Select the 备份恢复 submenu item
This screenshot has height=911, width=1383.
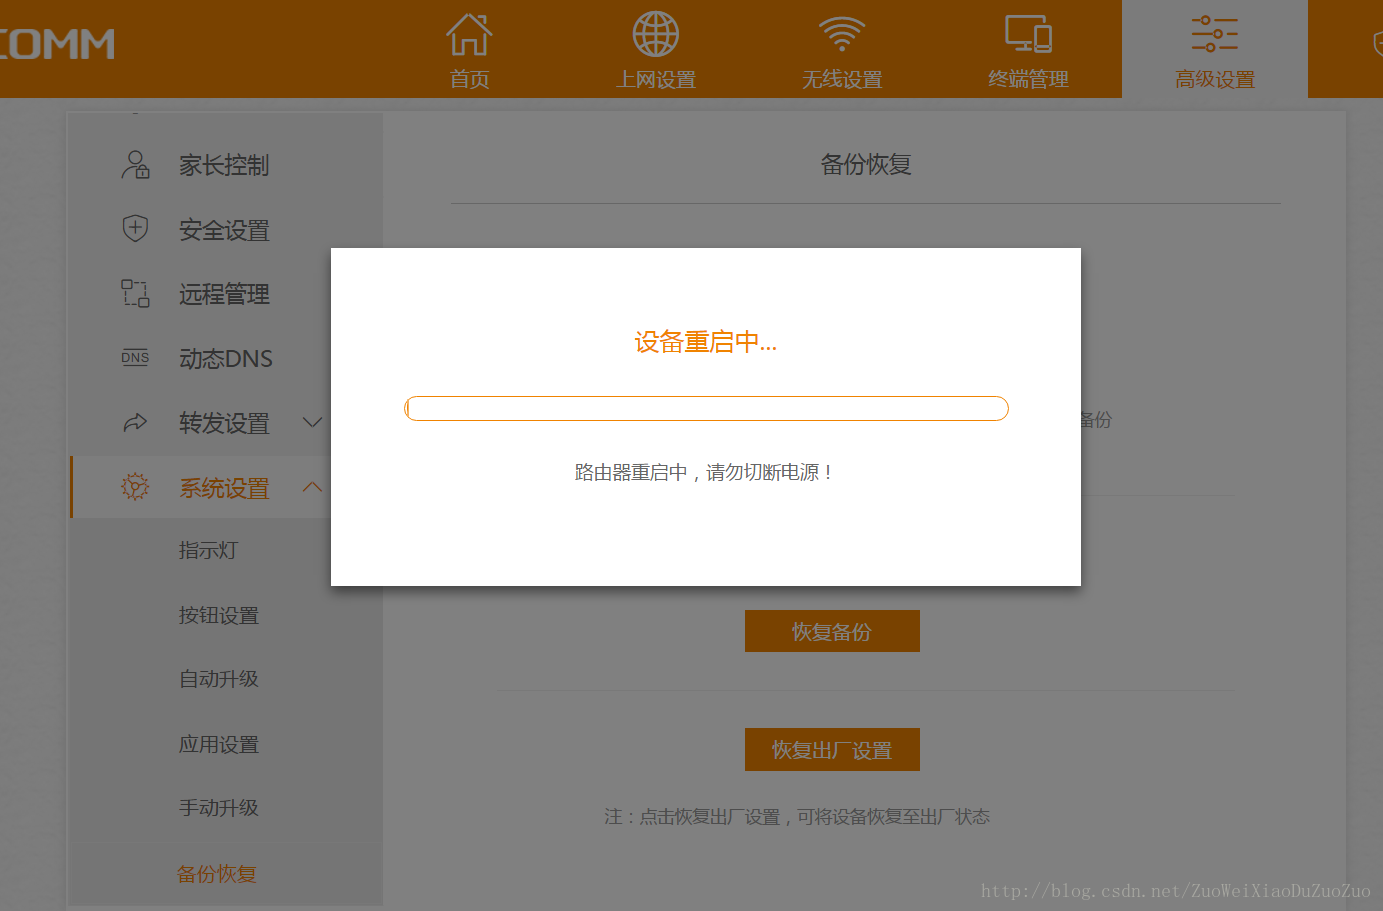[217, 874]
